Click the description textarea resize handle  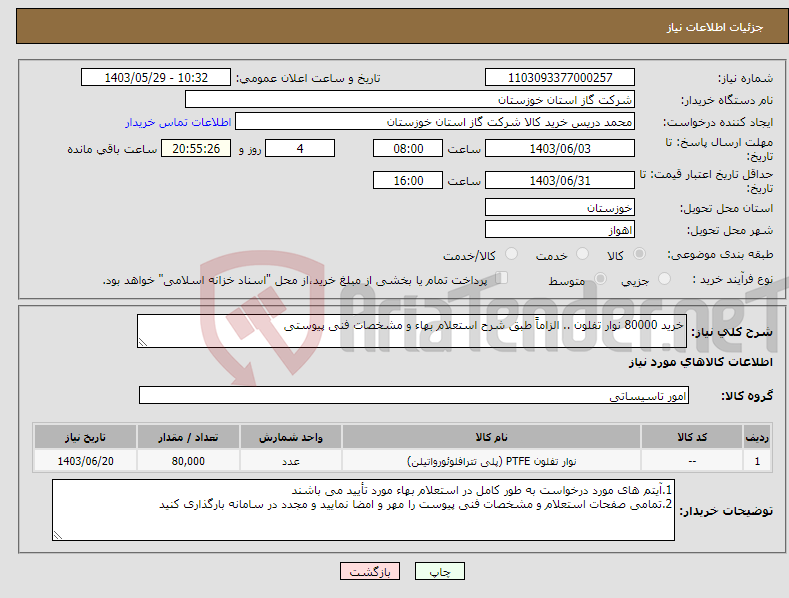[x=143, y=342]
